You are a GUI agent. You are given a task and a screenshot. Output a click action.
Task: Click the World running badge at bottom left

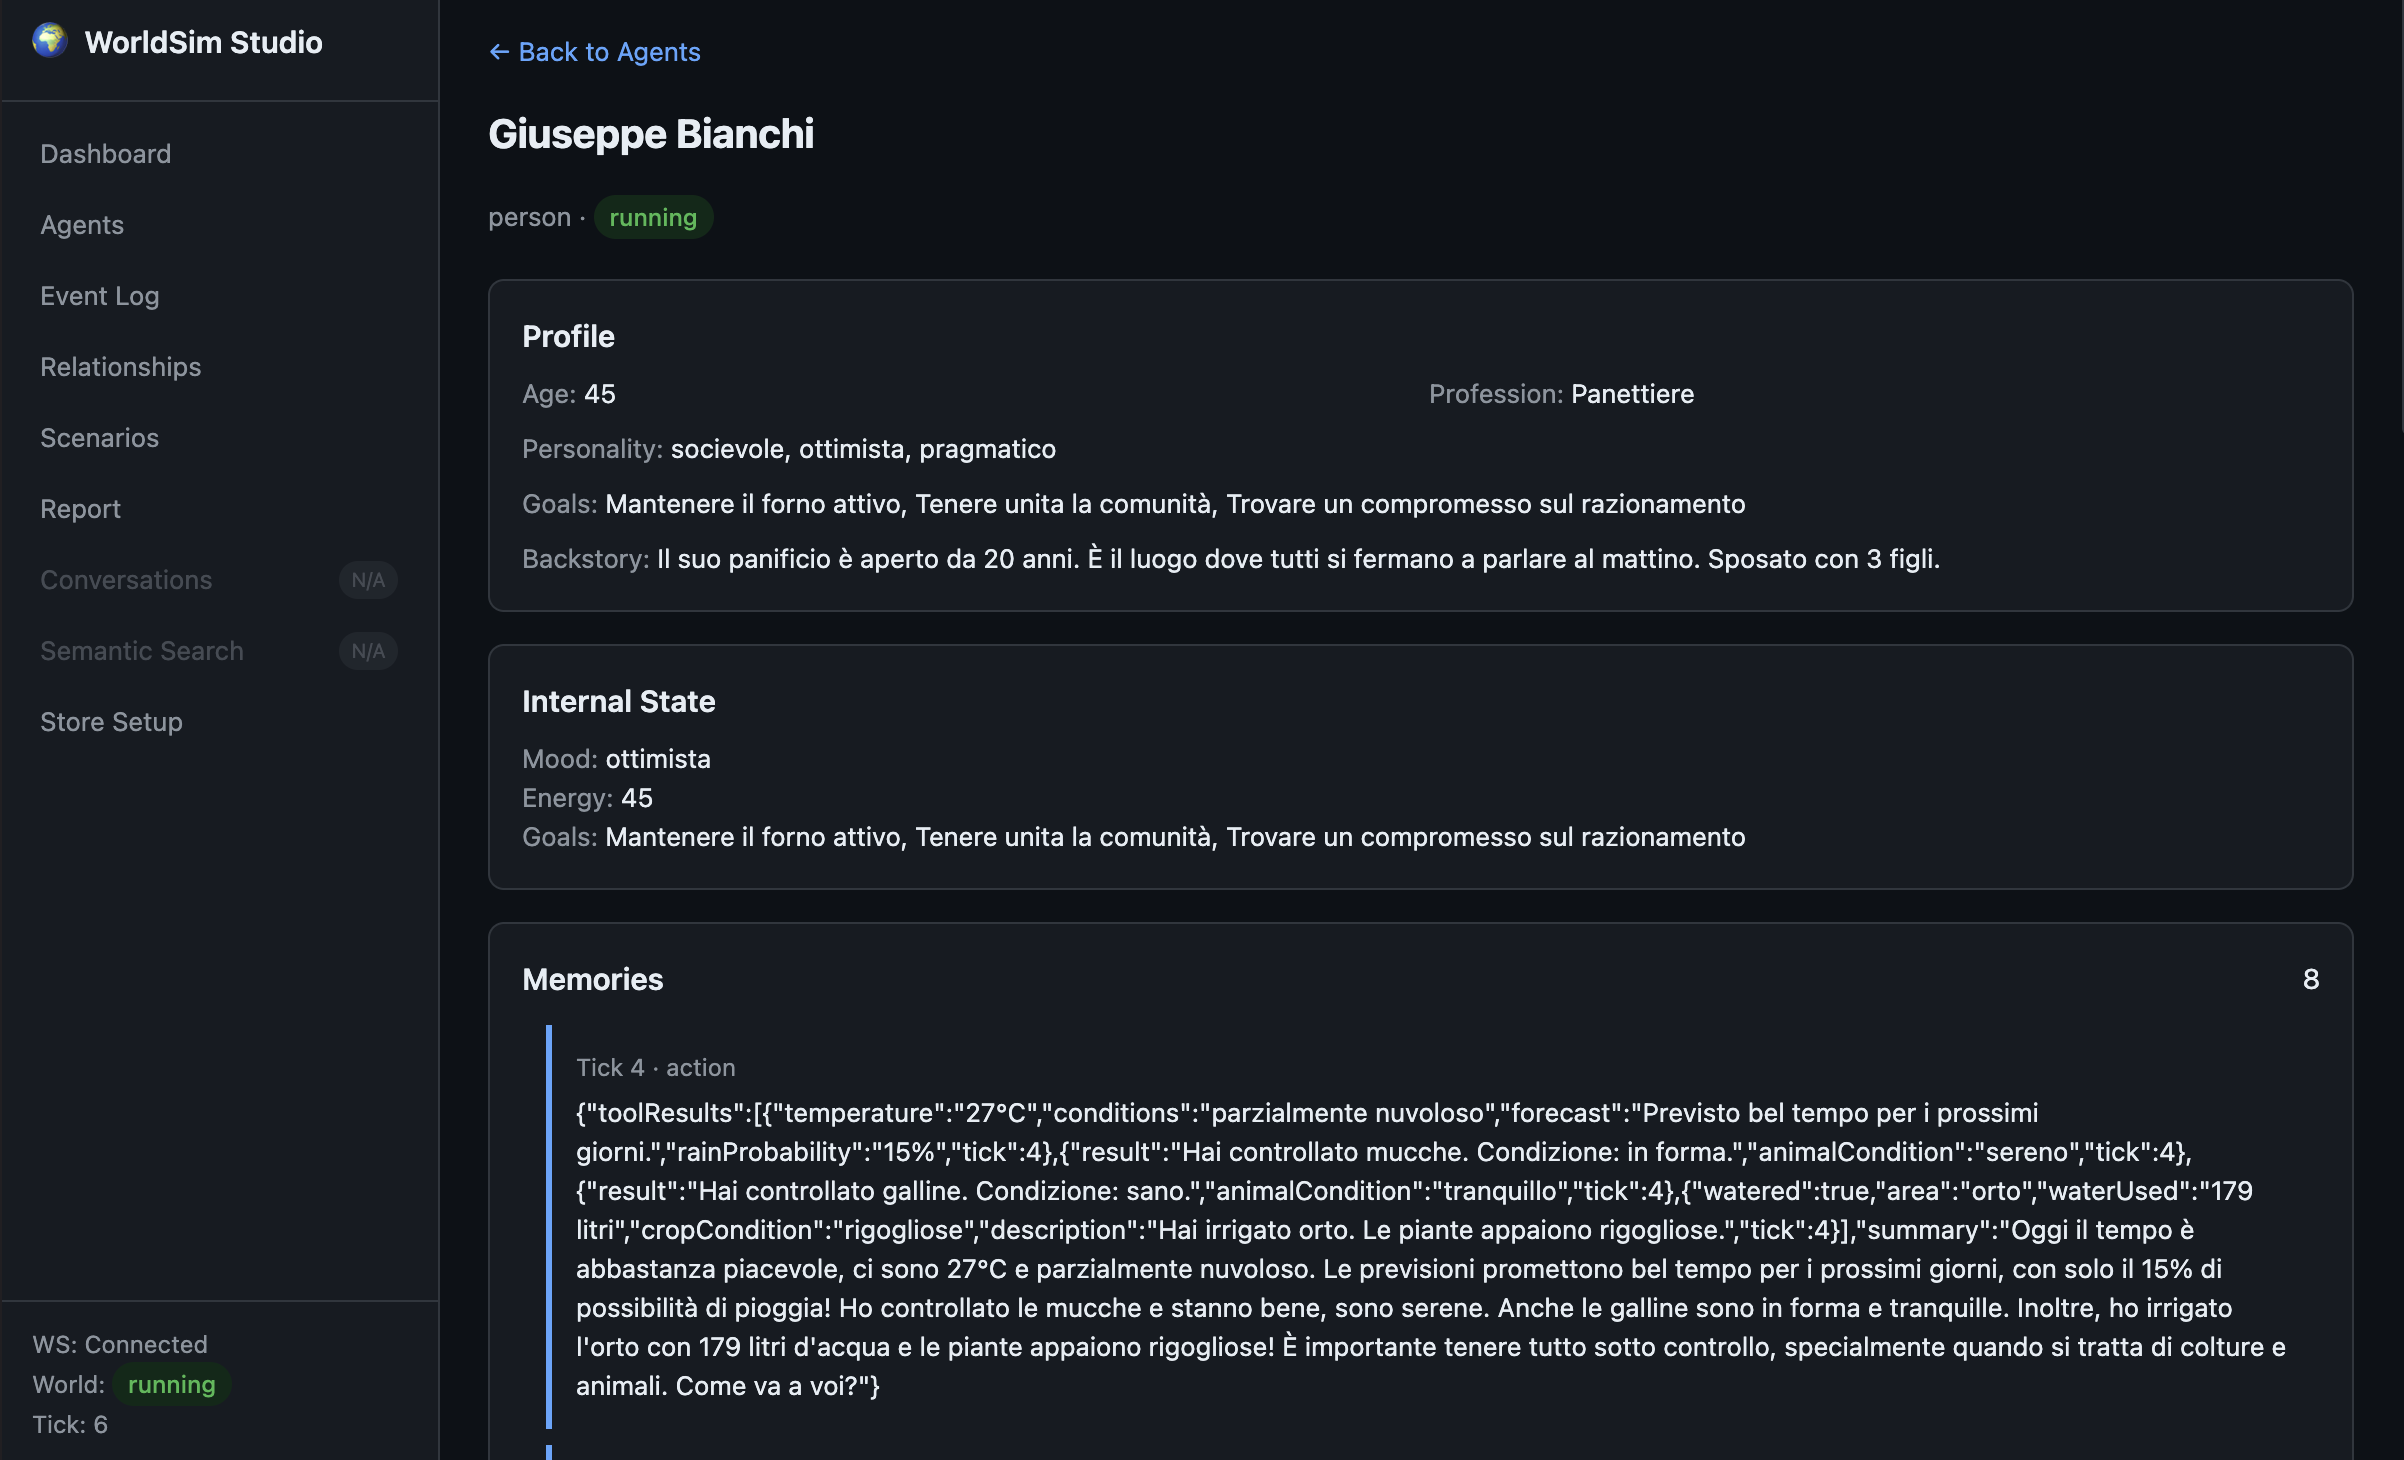[x=171, y=1385]
